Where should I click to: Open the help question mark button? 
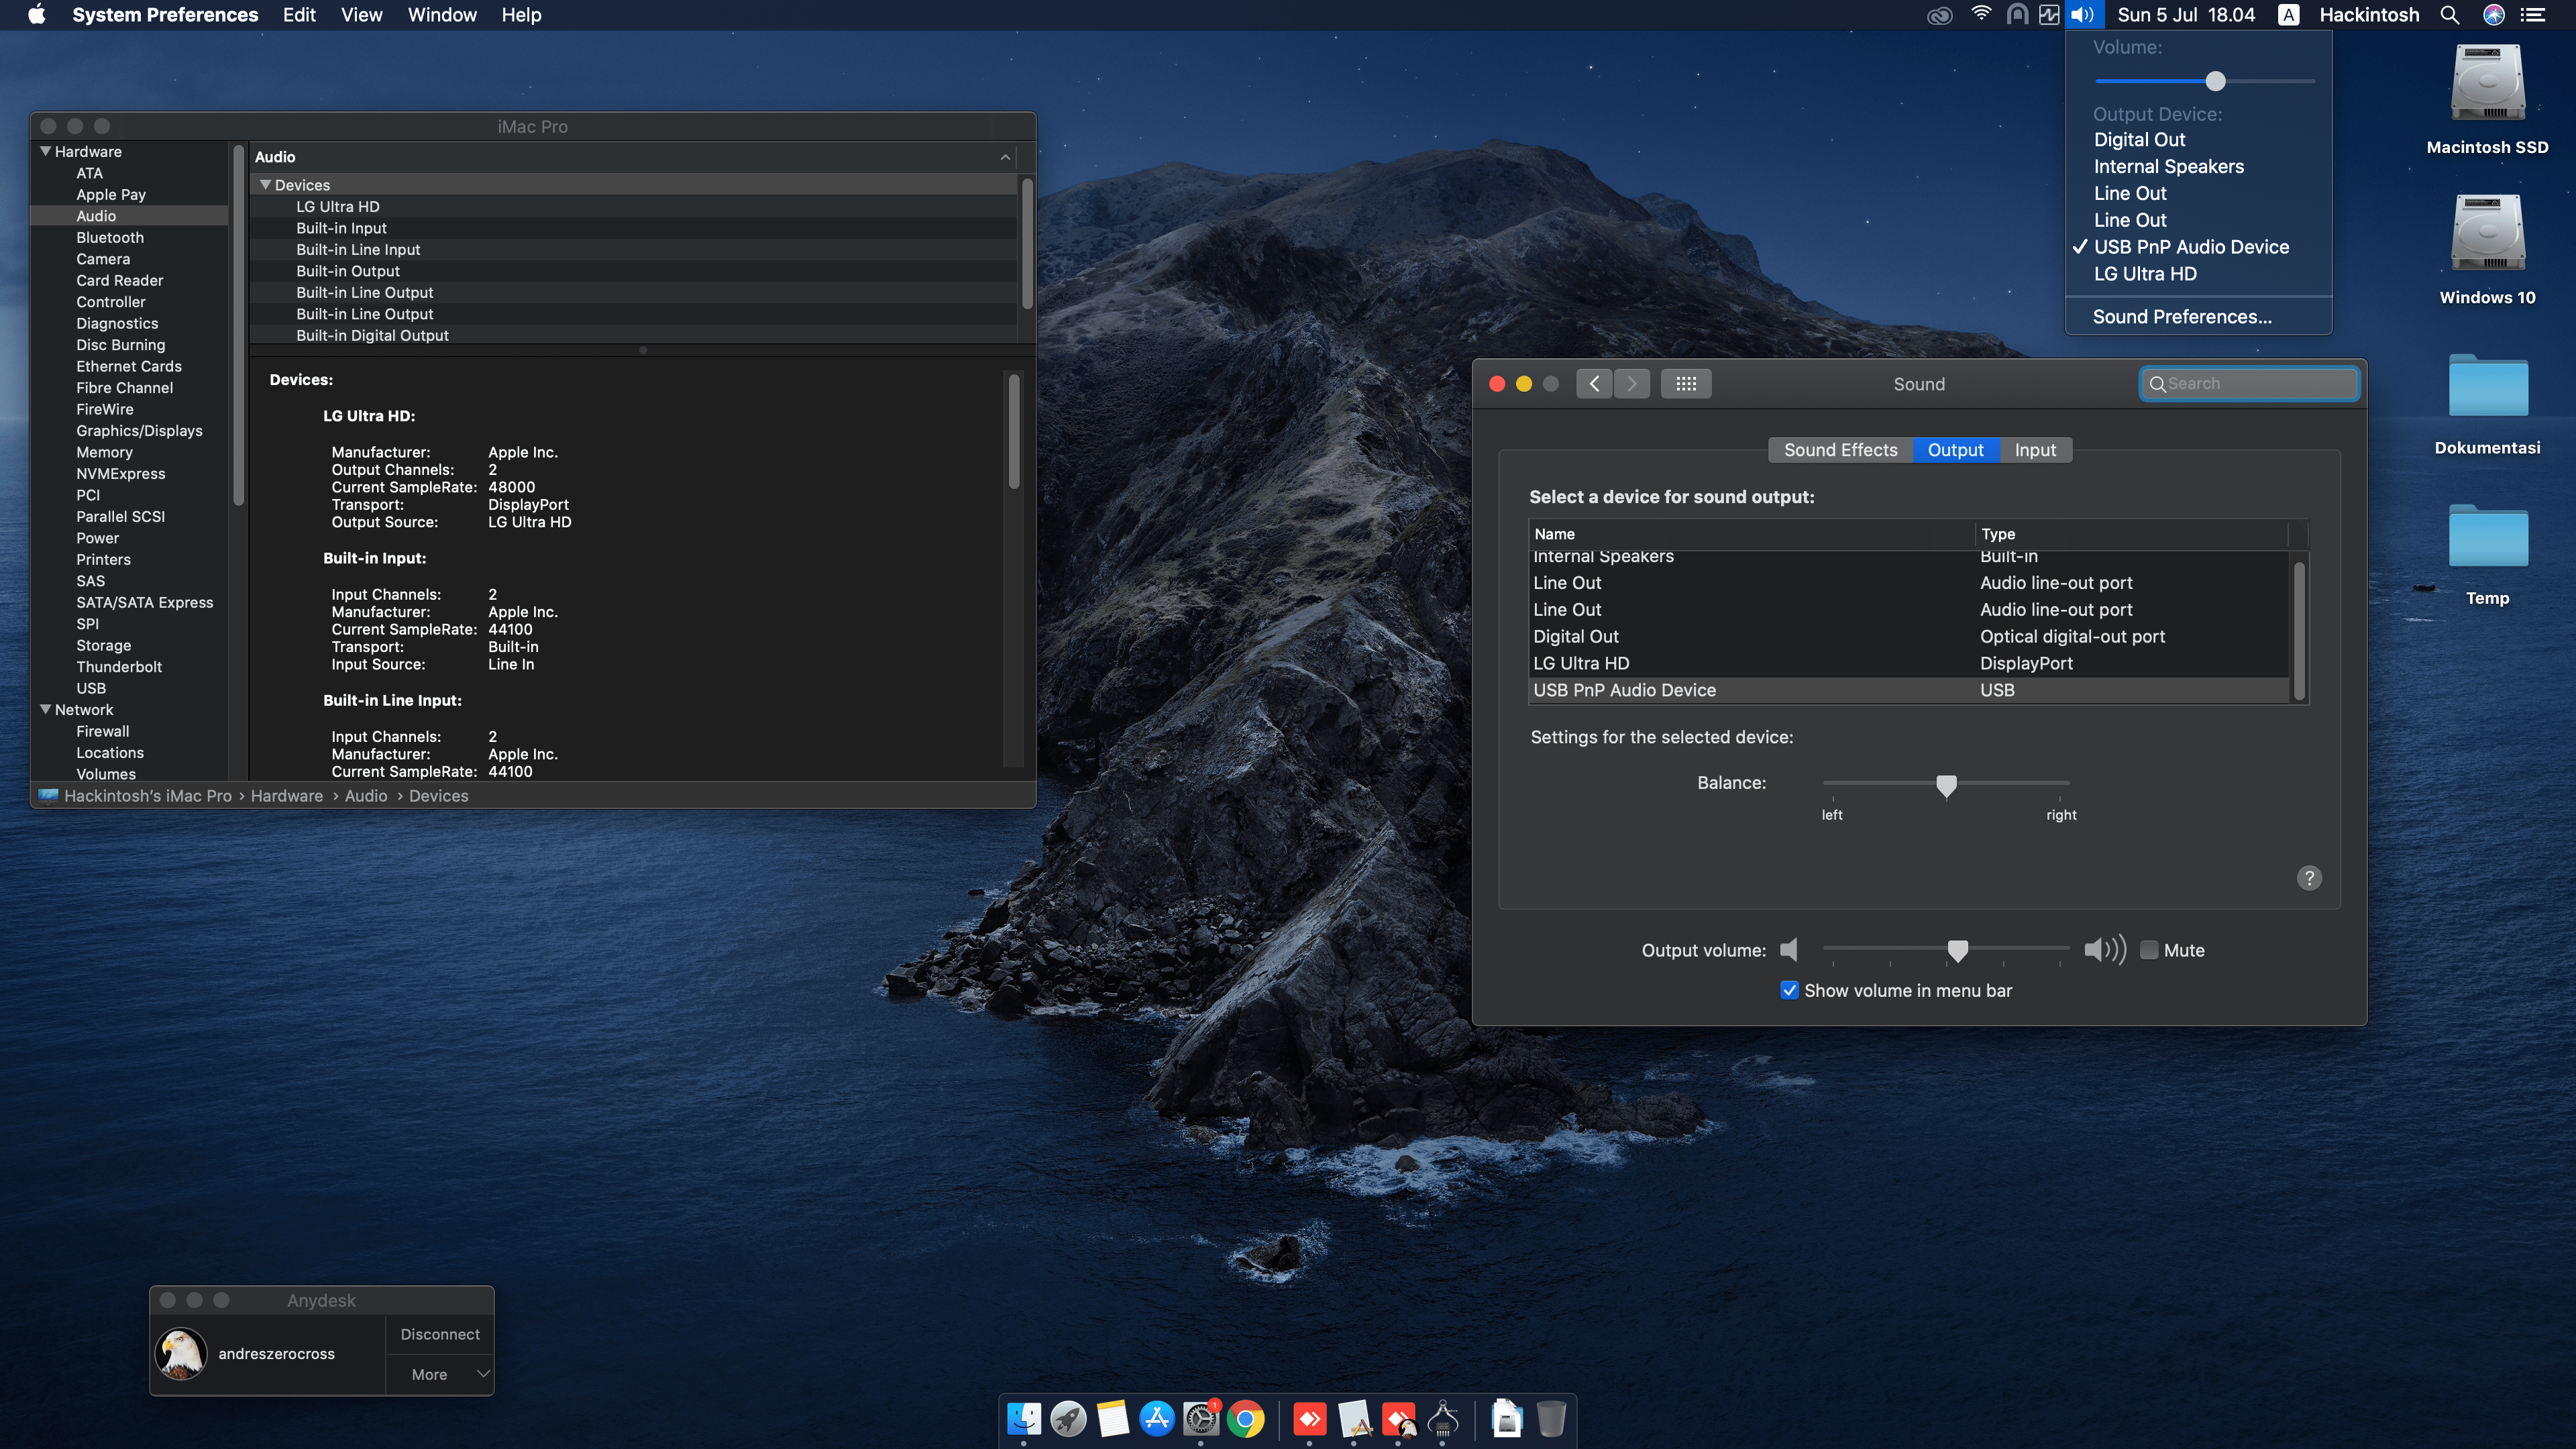tap(2309, 878)
